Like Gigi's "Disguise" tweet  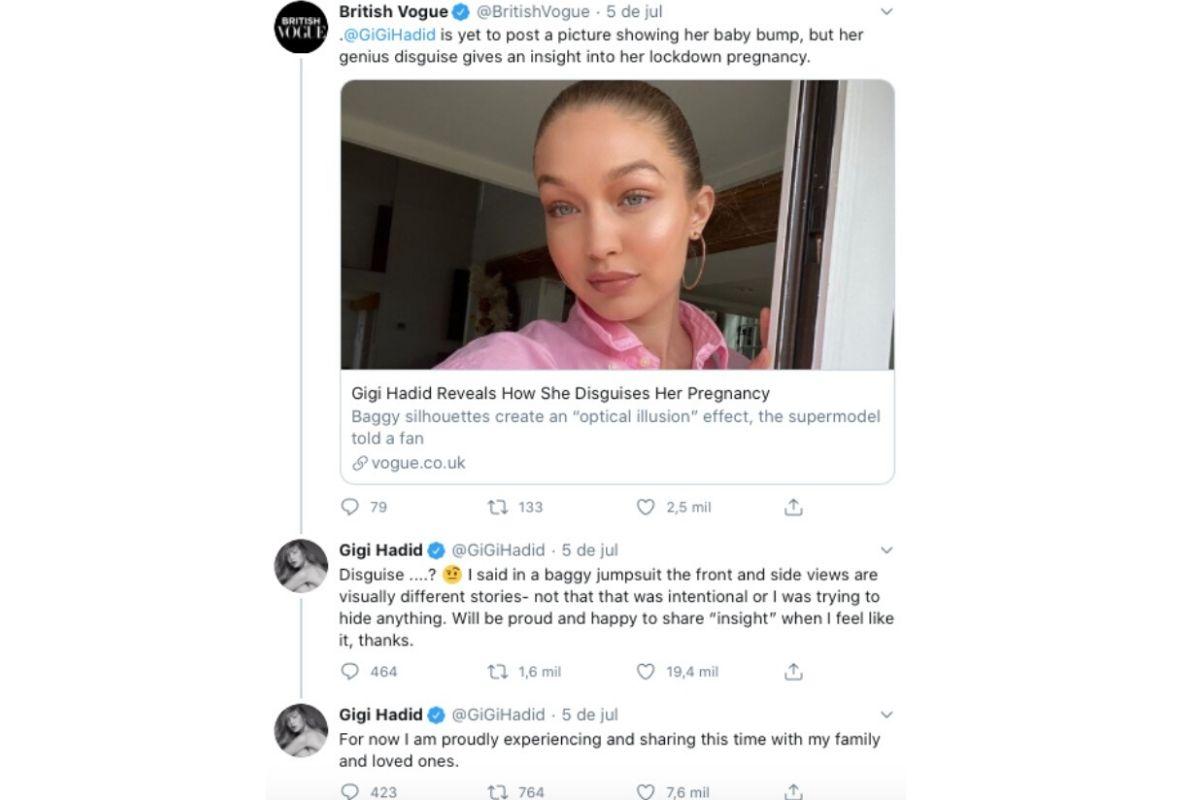(646, 672)
